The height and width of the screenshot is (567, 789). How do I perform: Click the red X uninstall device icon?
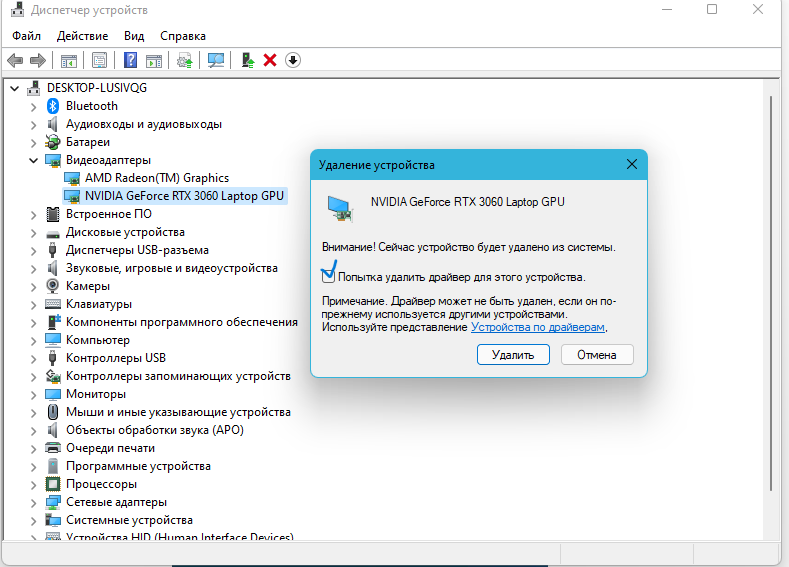pos(270,60)
